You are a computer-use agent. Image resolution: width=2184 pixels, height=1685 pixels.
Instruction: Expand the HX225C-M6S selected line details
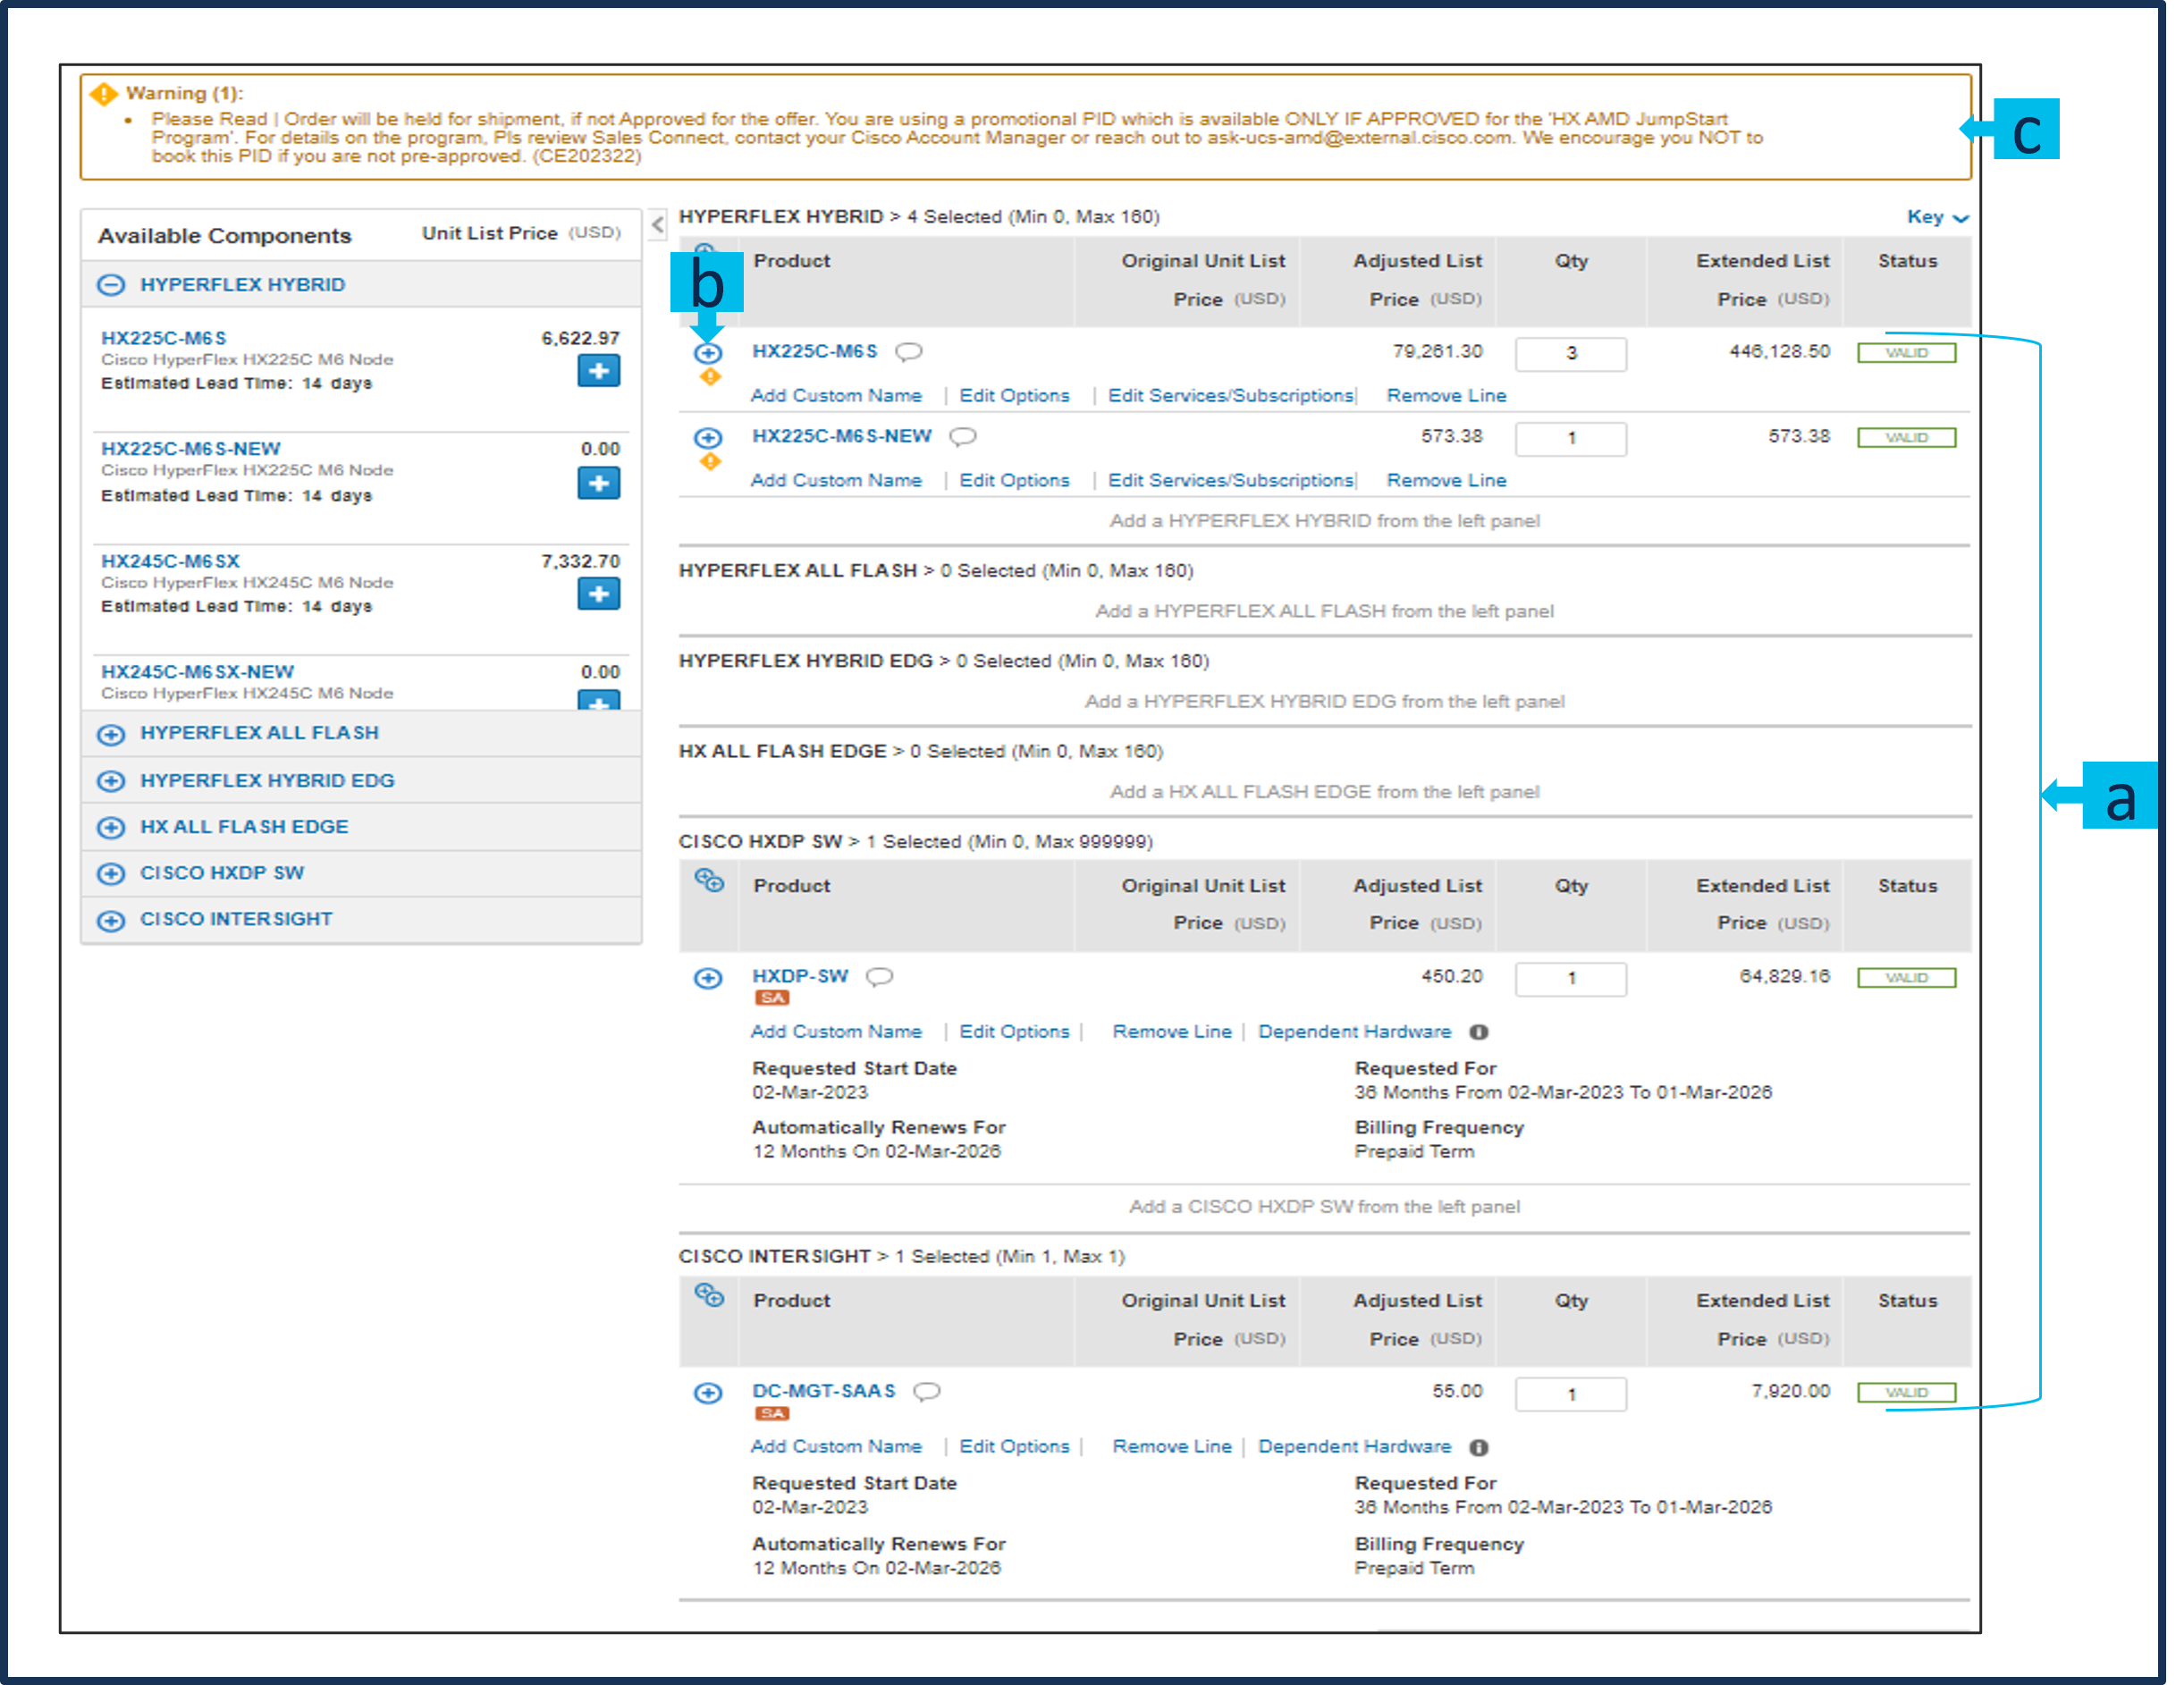[708, 353]
